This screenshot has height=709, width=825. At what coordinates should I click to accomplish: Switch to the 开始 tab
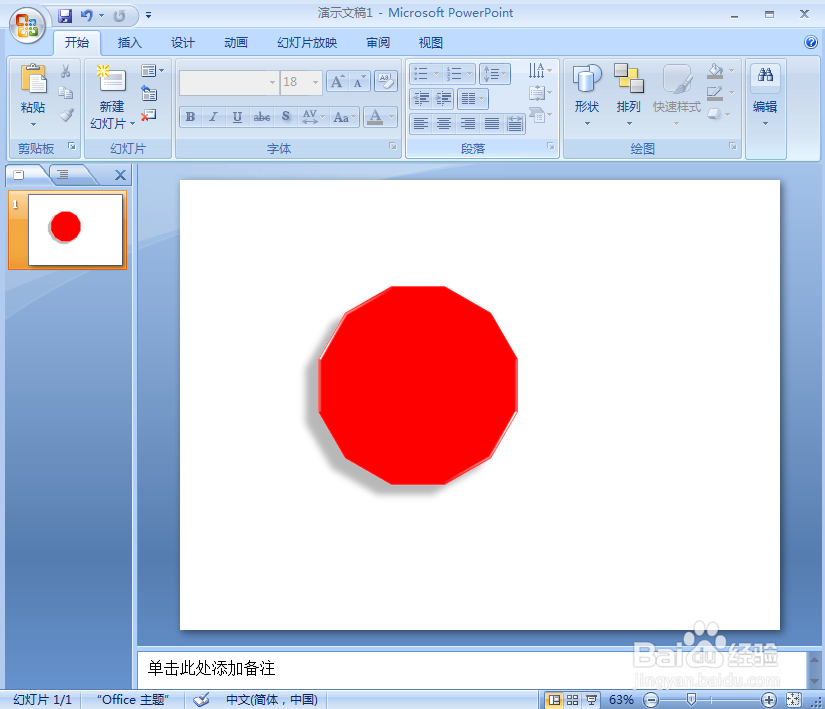77,43
